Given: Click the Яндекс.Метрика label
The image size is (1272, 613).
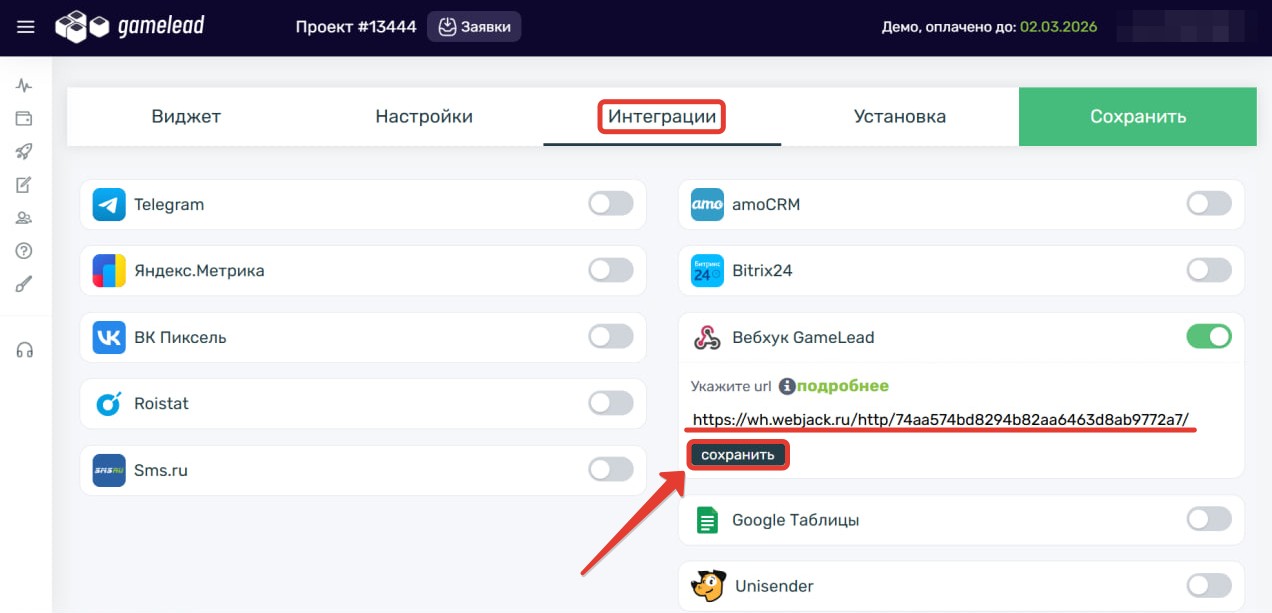Looking at the screenshot, I should (199, 271).
